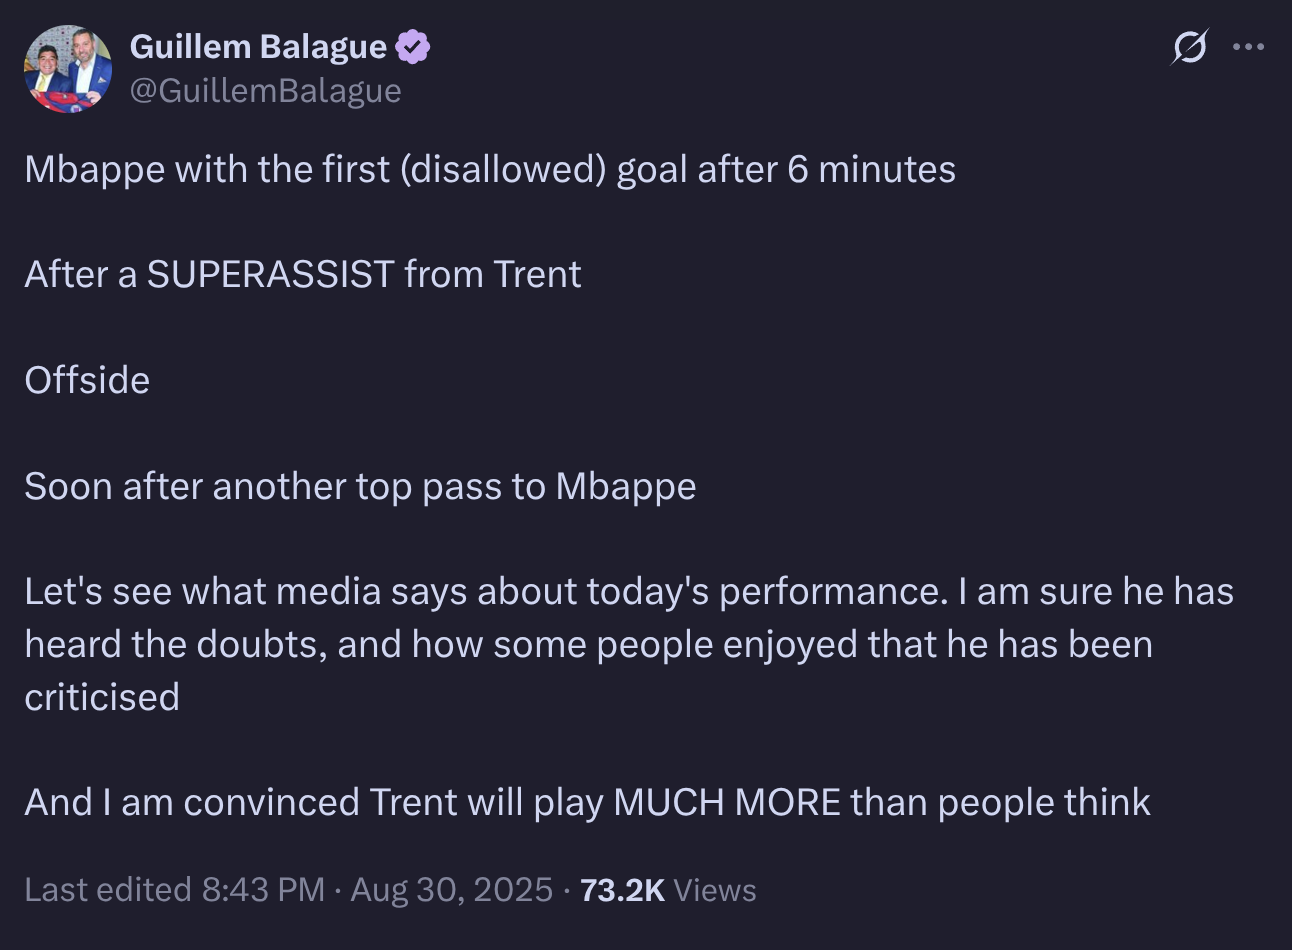Click the capitalized words MUCH MORE
This screenshot has width=1292, height=950.
[x=727, y=802]
